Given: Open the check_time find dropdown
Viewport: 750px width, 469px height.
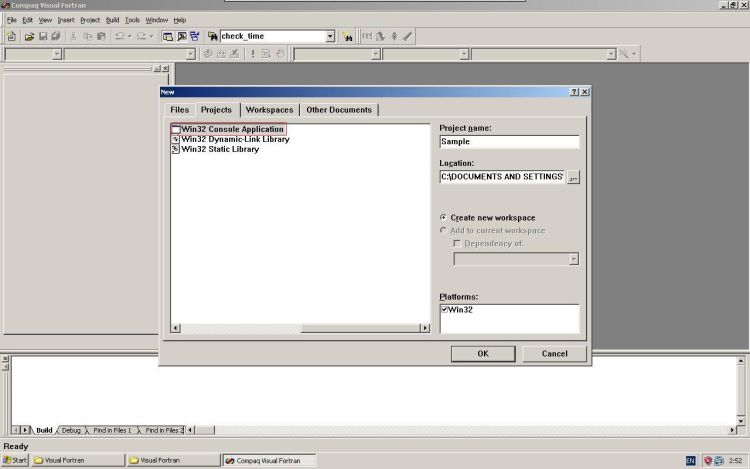Looking at the screenshot, I should click(330, 36).
